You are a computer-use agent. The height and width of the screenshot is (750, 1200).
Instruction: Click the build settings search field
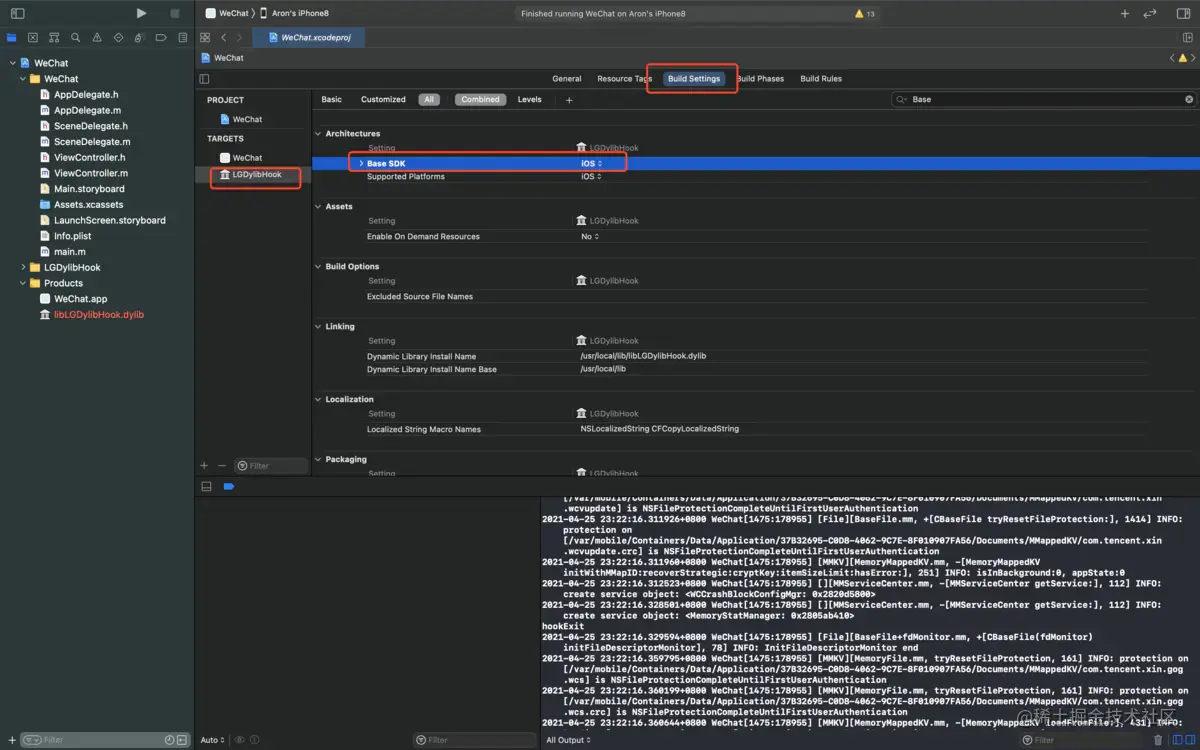click(1042, 99)
